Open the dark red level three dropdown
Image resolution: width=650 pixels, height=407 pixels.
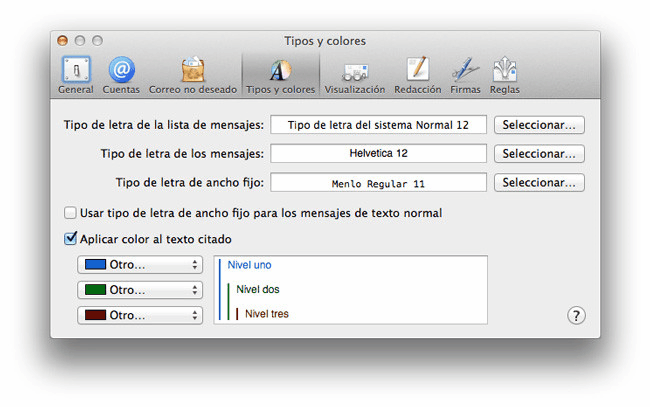pyautogui.click(x=140, y=315)
